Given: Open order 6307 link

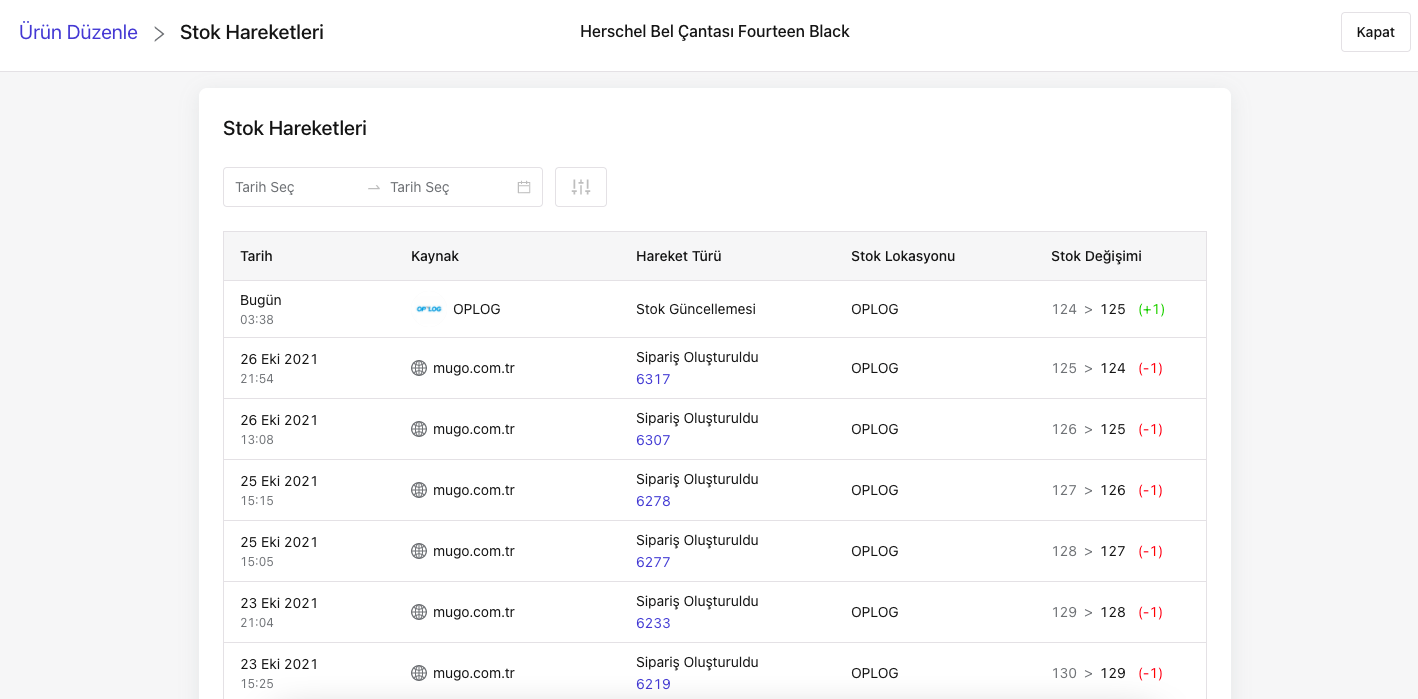Looking at the screenshot, I should [653, 440].
